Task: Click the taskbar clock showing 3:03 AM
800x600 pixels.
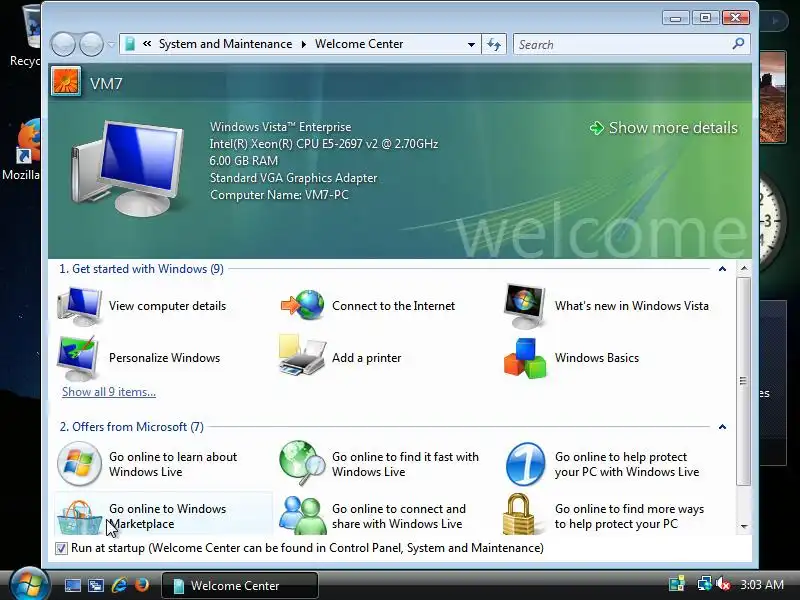Action: (x=762, y=584)
